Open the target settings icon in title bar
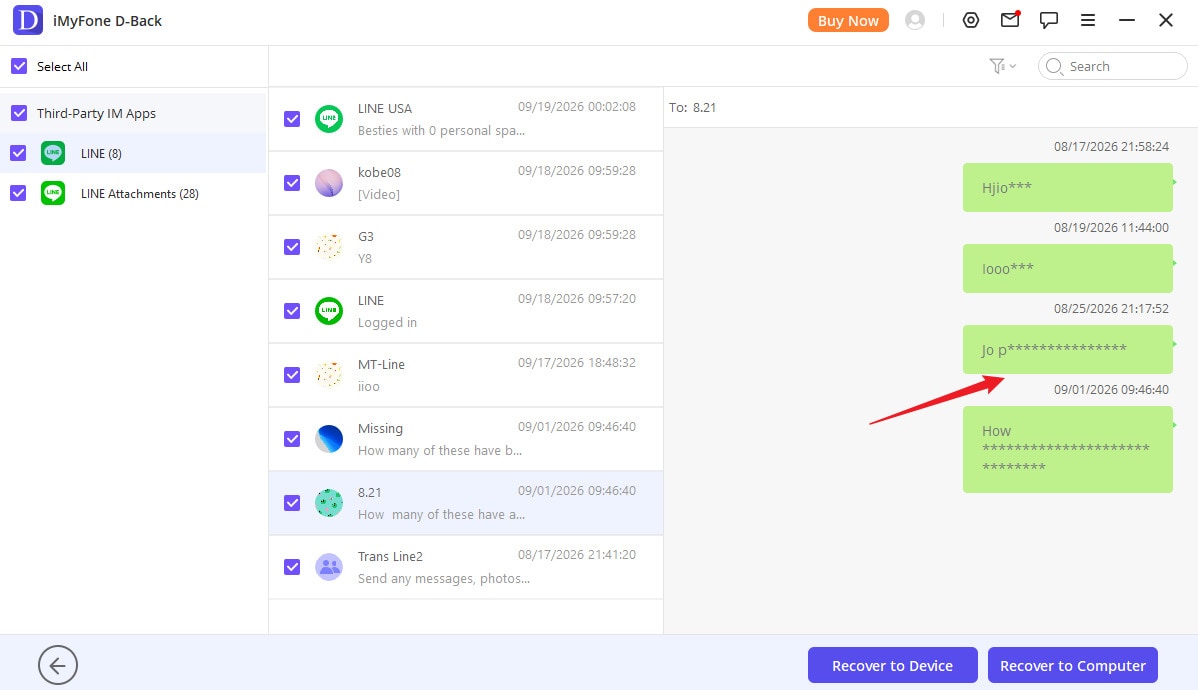Image resolution: width=1198 pixels, height=690 pixels. pyautogui.click(x=970, y=21)
